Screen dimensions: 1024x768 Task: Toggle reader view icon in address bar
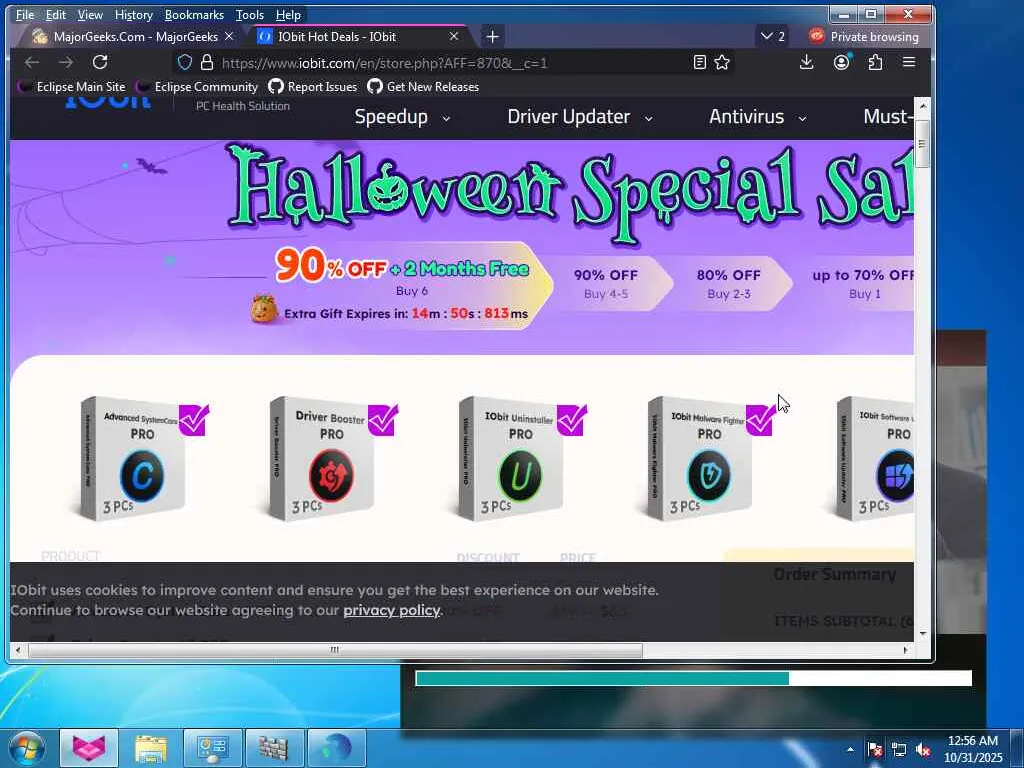click(x=699, y=62)
